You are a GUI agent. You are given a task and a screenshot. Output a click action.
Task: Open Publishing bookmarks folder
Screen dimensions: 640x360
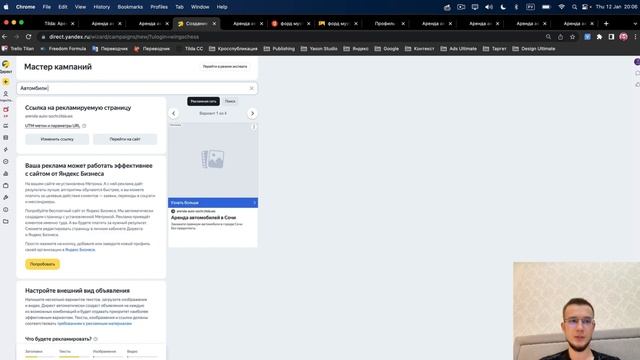[x=279, y=49]
